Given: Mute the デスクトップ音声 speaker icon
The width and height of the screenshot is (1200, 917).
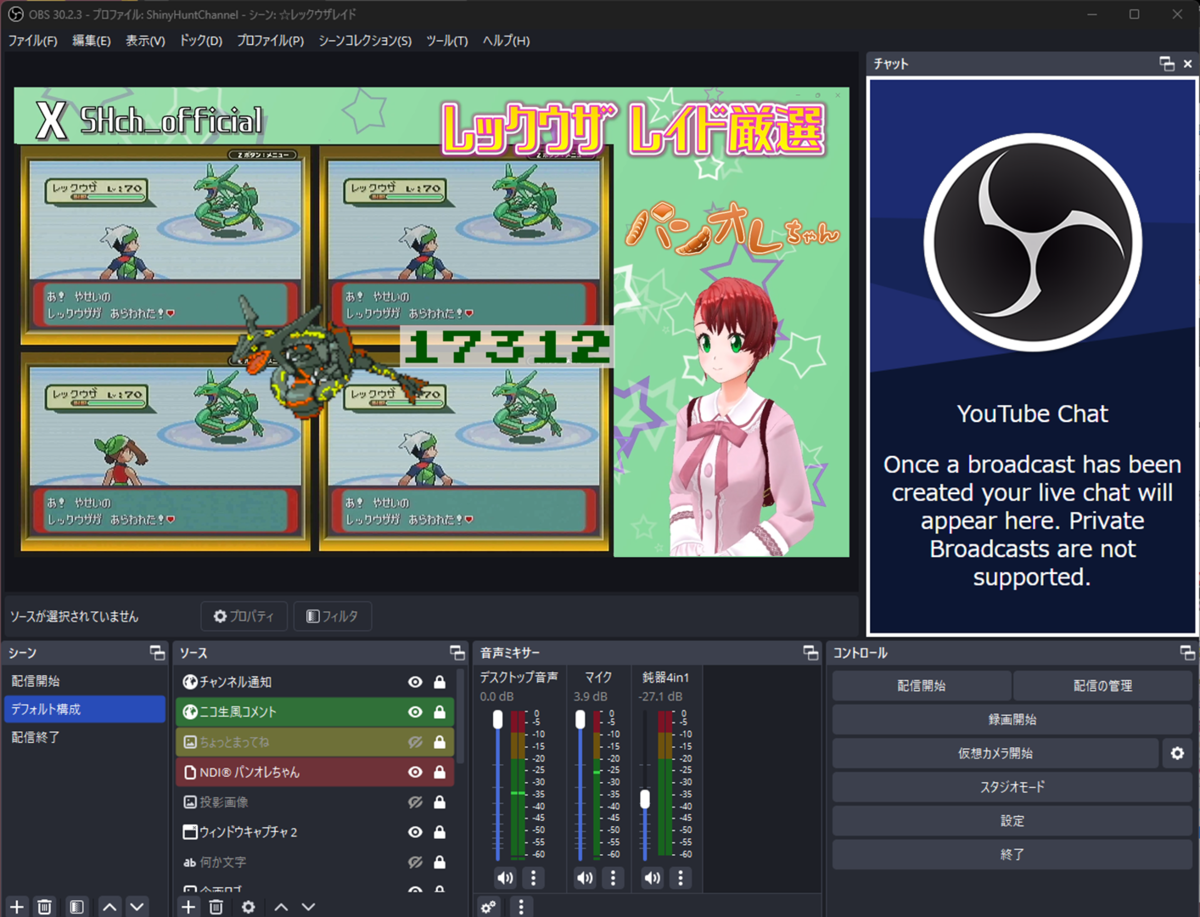Looking at the screenshot, I should [x=505, y=878].
